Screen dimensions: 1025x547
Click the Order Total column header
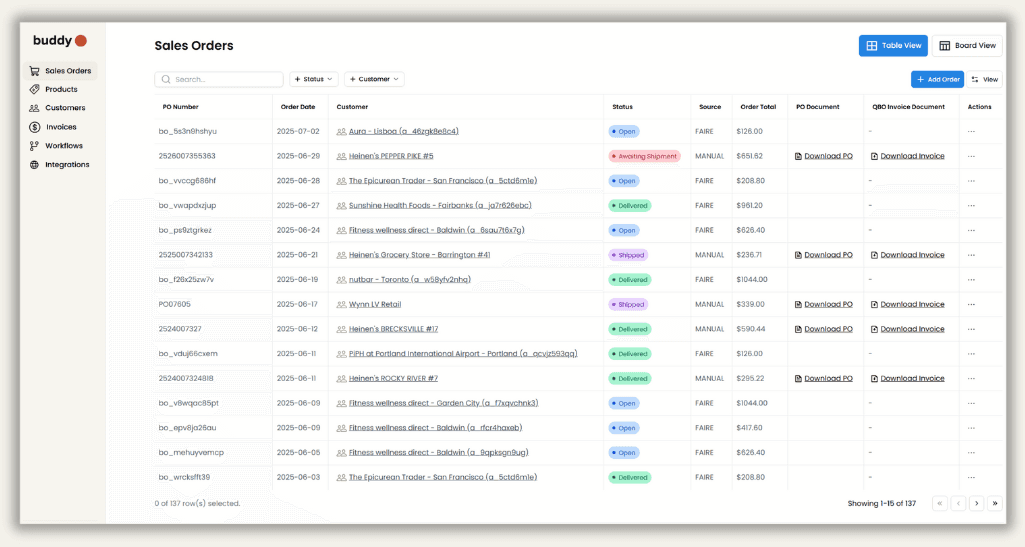pyautogui.click(x=758, y=107)
